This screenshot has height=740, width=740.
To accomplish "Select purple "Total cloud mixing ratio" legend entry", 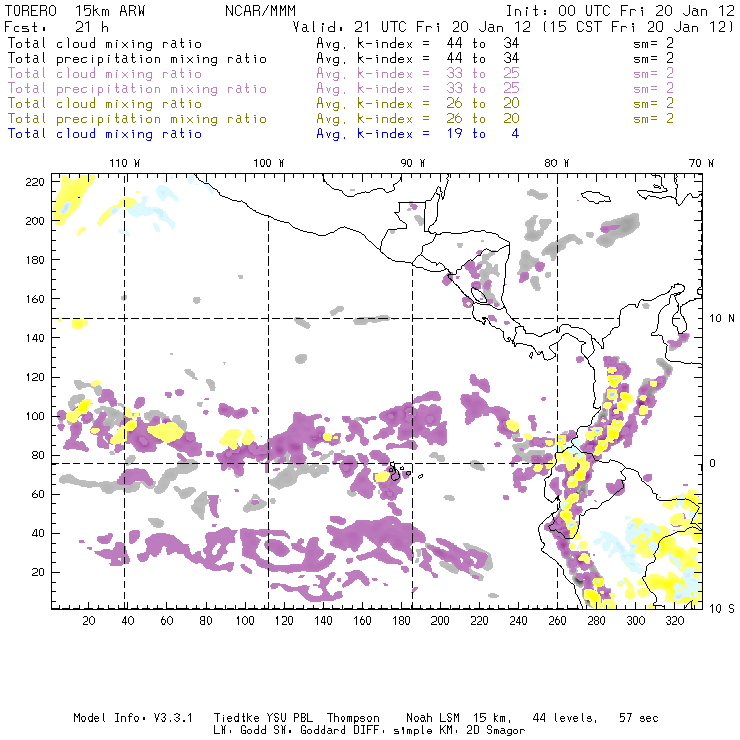I will [x=105, y=74].
